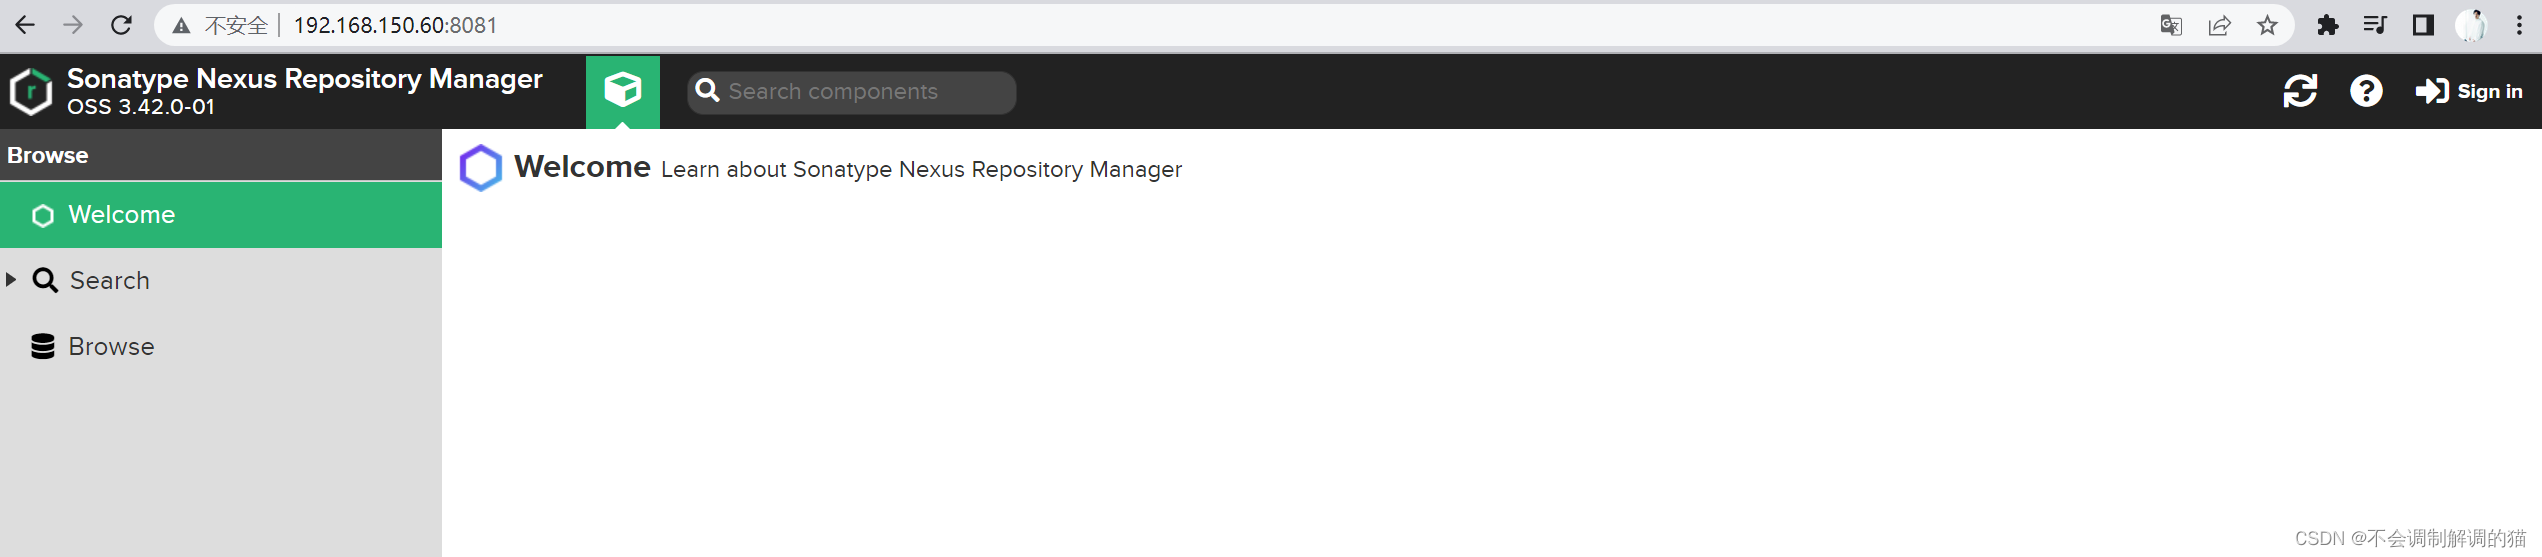Click the not secure warning icon

[x=181, y=26]
